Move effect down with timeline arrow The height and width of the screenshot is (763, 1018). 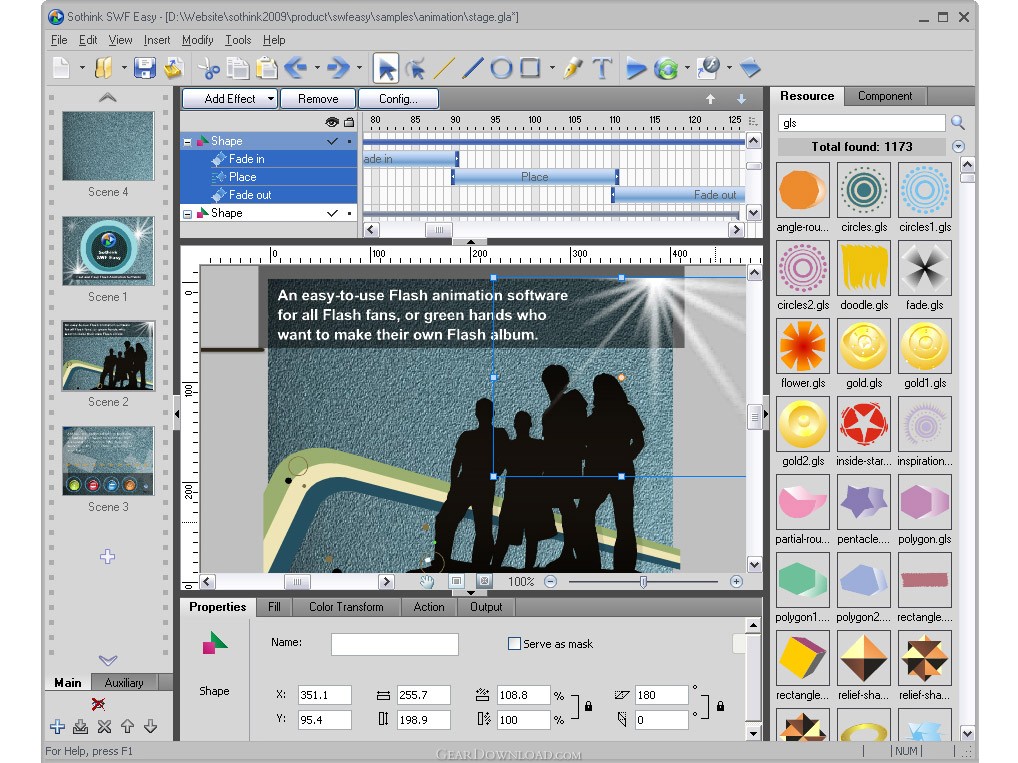coord(741,99)
